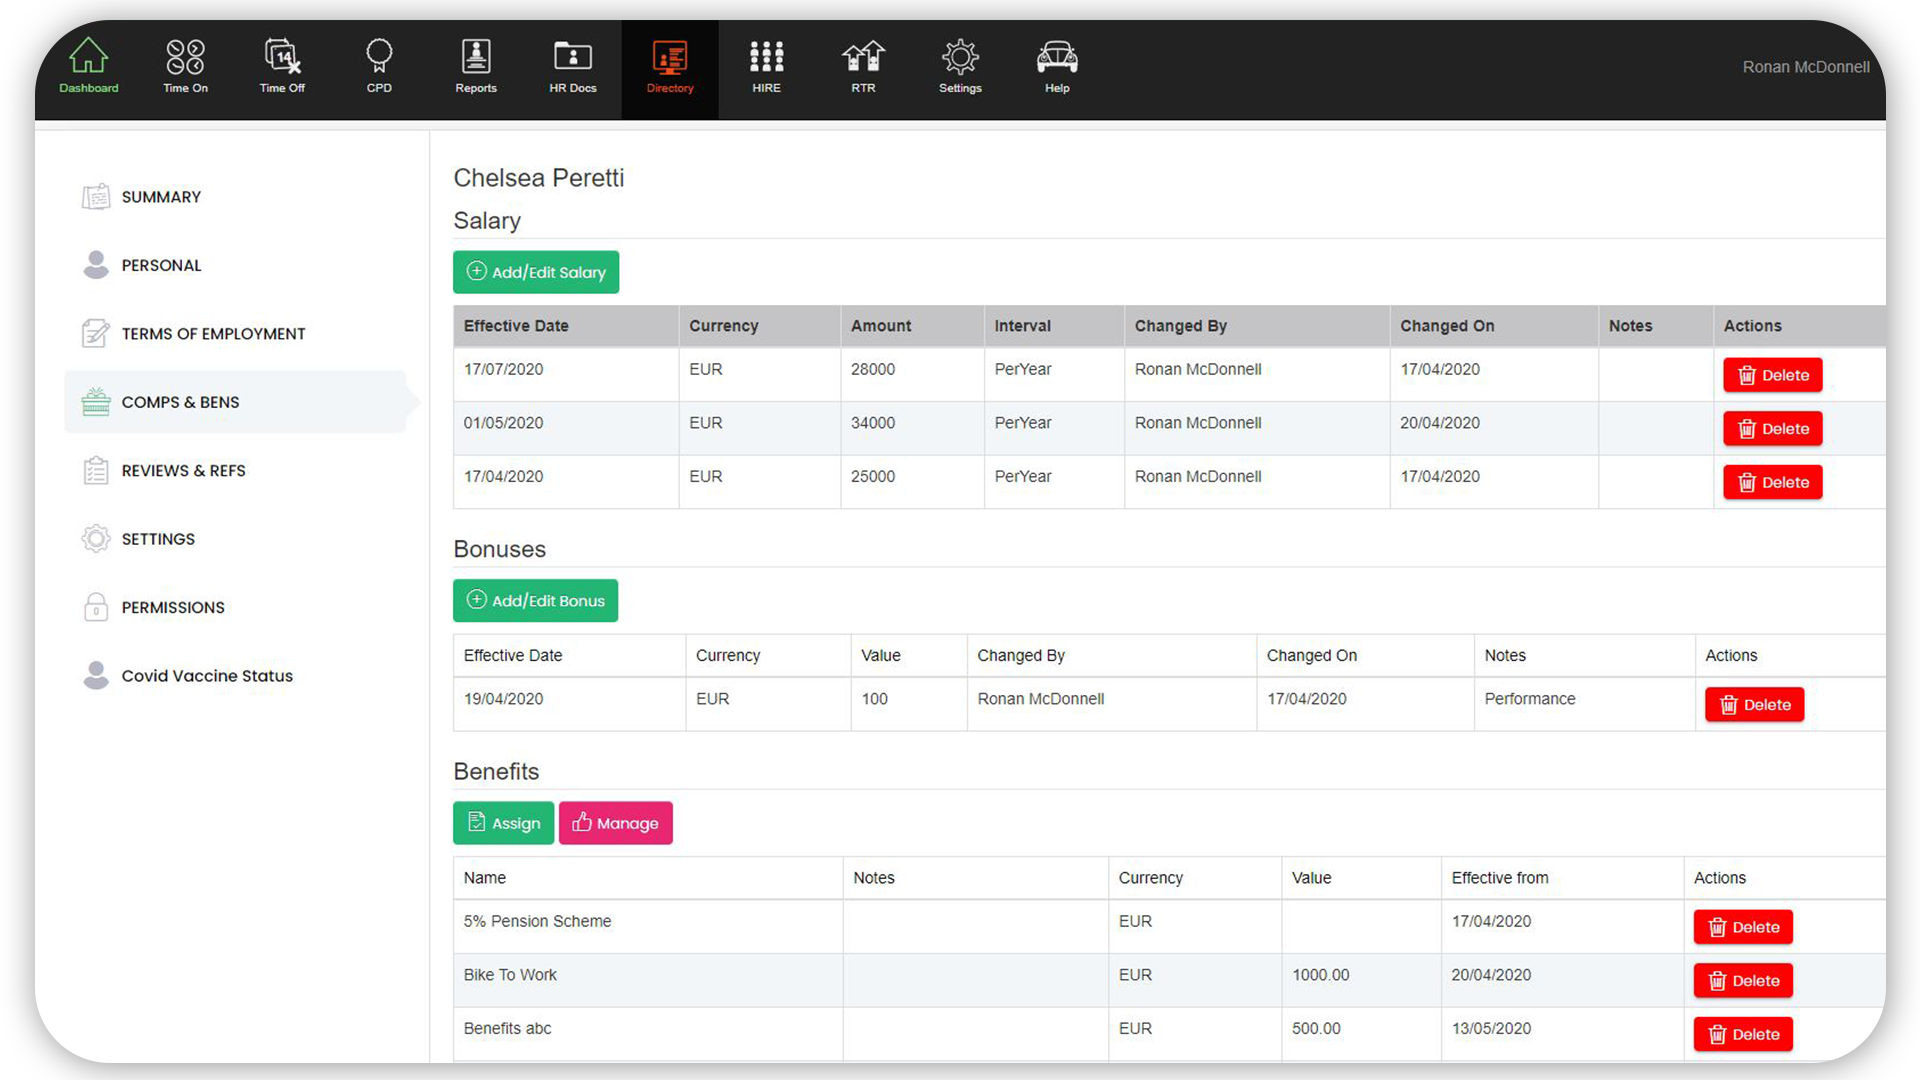Go to REVIEWS & REFS section
1920x1080 pixels.
point(183,470)
